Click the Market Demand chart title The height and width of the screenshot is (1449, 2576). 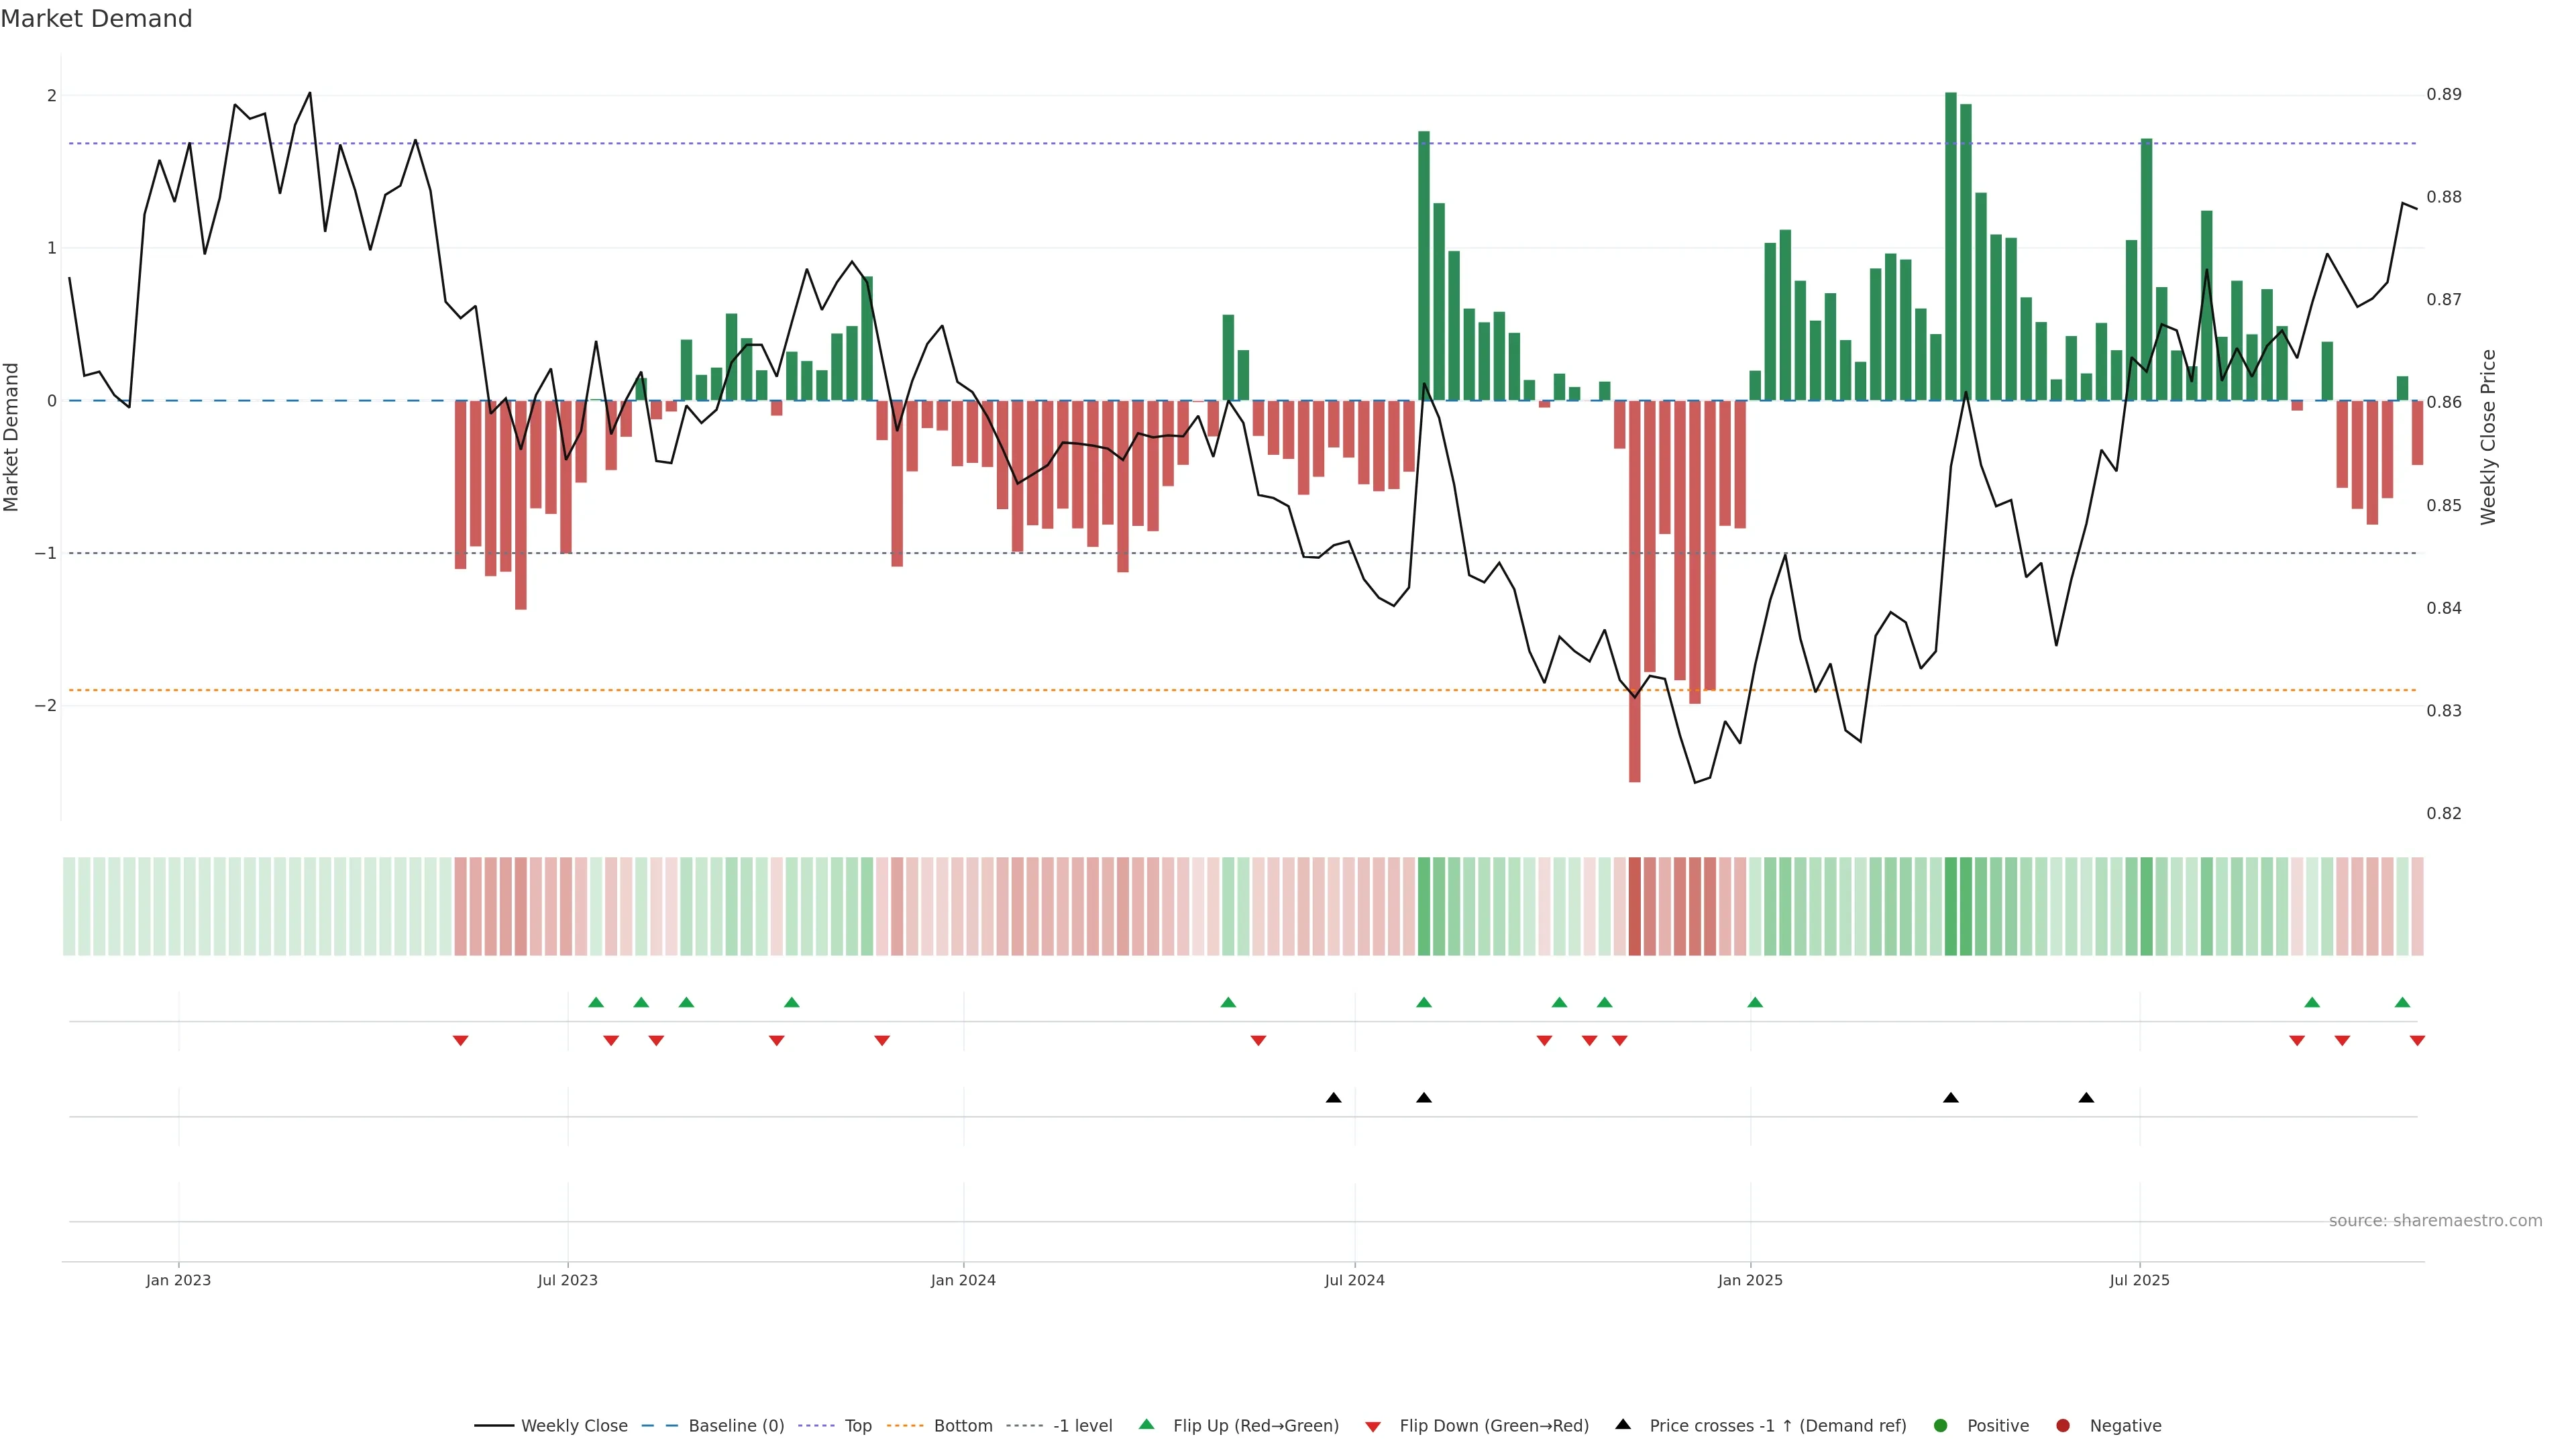point(96,19)
